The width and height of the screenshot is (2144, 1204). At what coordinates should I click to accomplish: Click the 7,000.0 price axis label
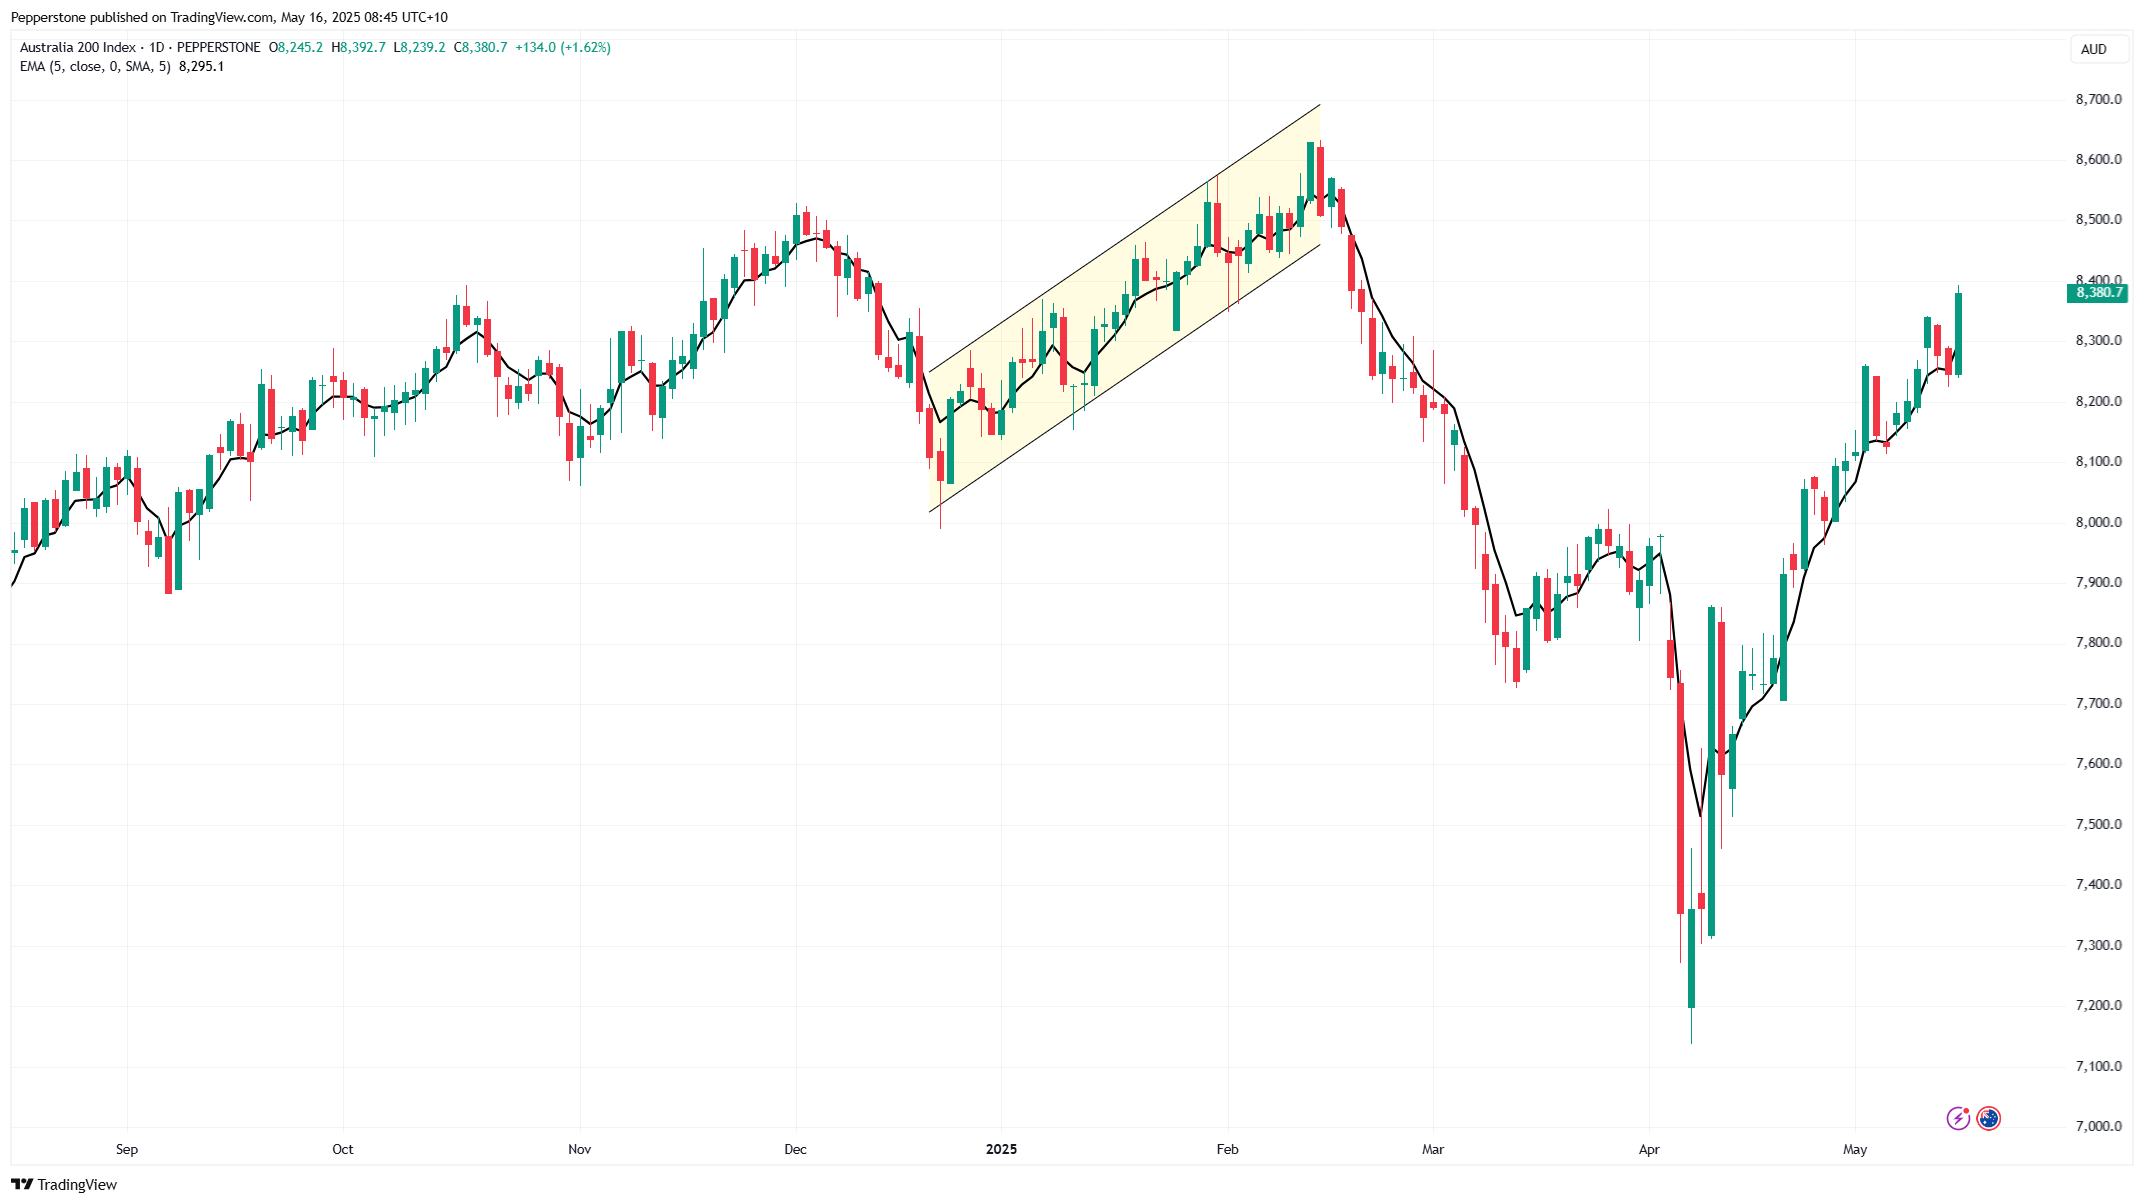2098,1126
